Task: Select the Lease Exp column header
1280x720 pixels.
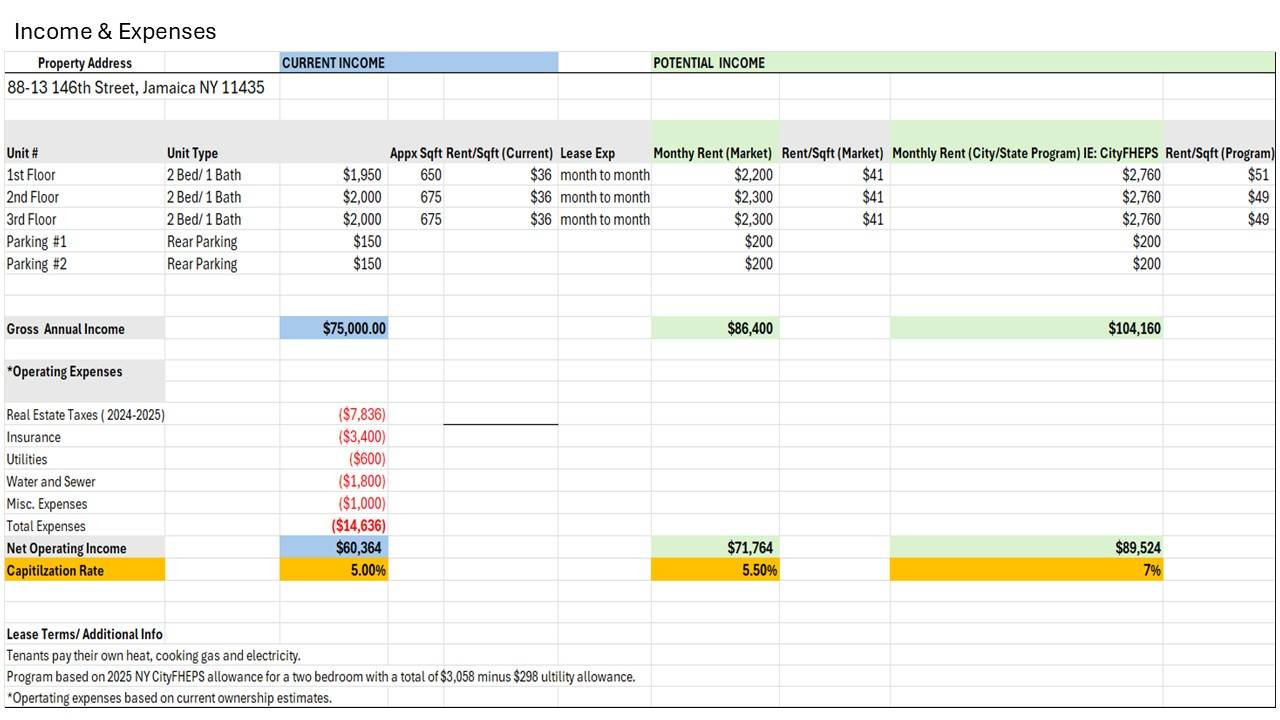Action: click(x=587, y=153)
